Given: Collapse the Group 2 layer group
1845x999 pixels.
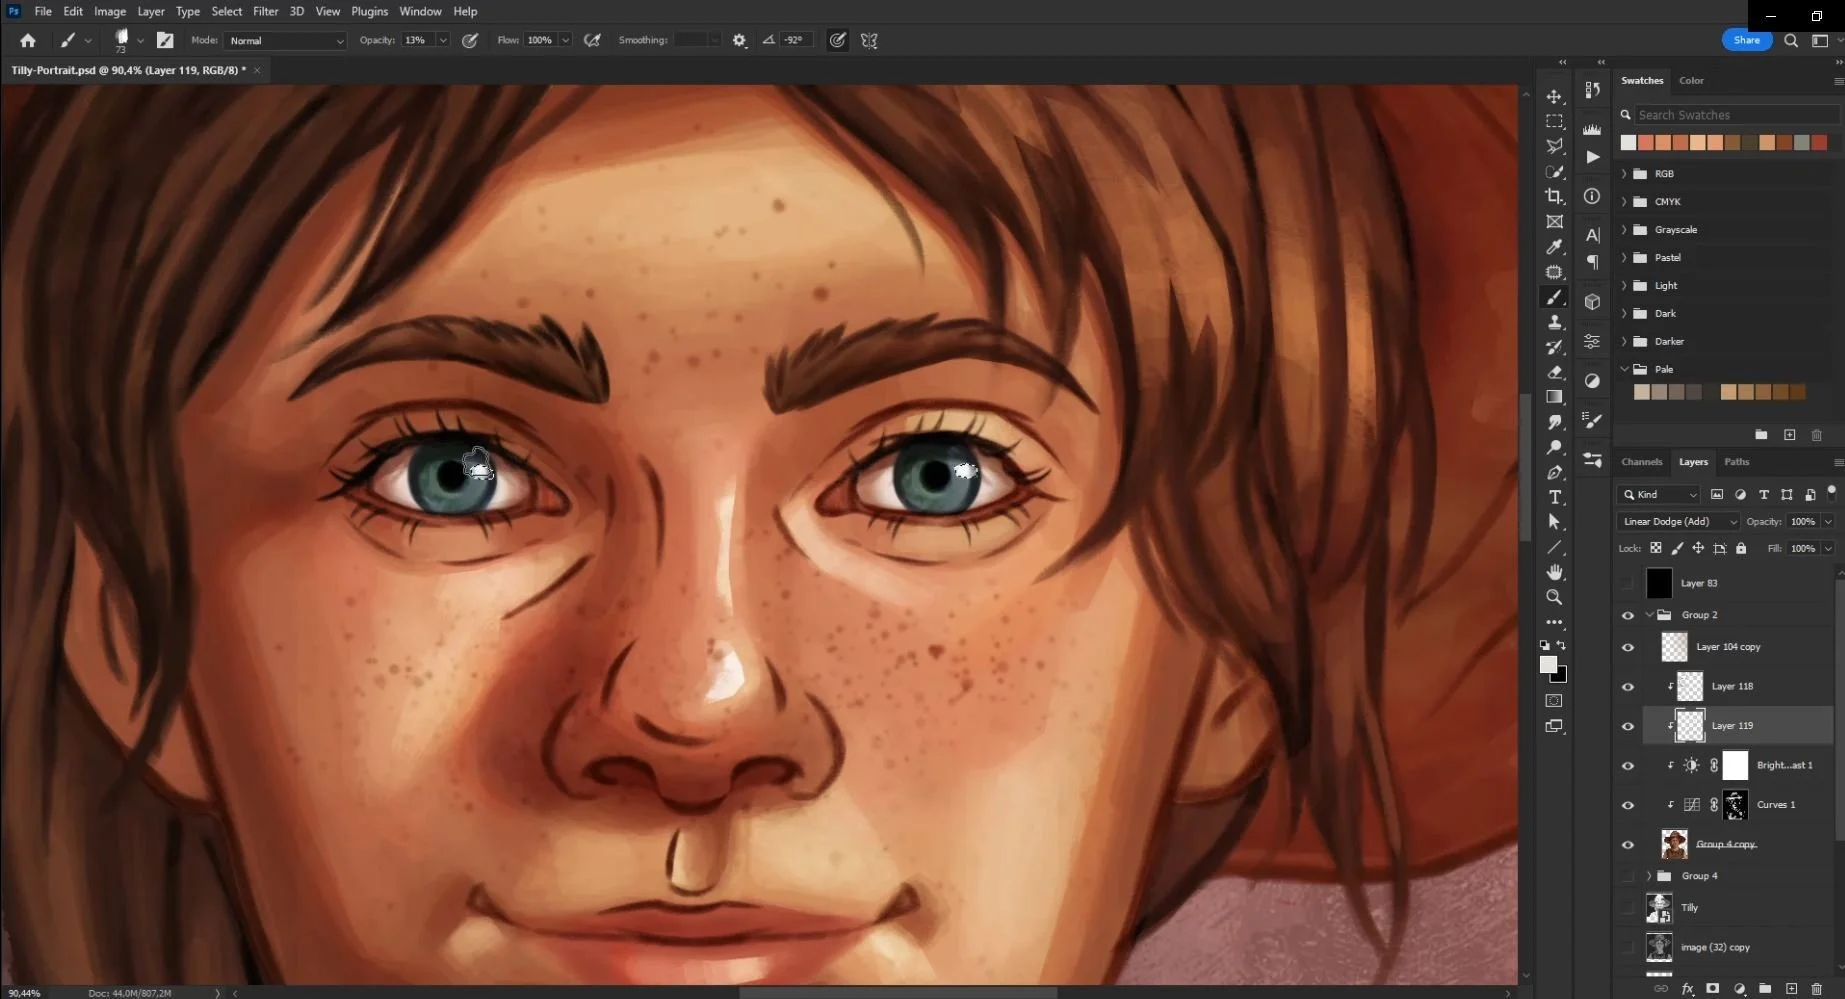Looking at the screenshot, I should [1649, 615].
